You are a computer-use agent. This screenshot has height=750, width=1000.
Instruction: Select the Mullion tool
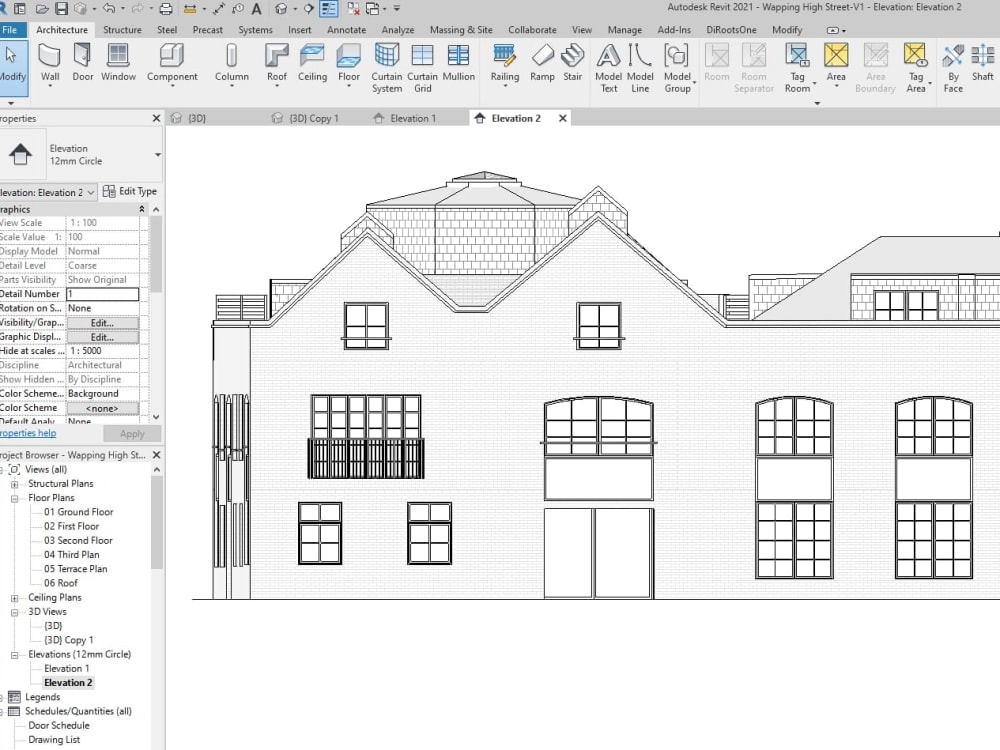click(459, 64)
